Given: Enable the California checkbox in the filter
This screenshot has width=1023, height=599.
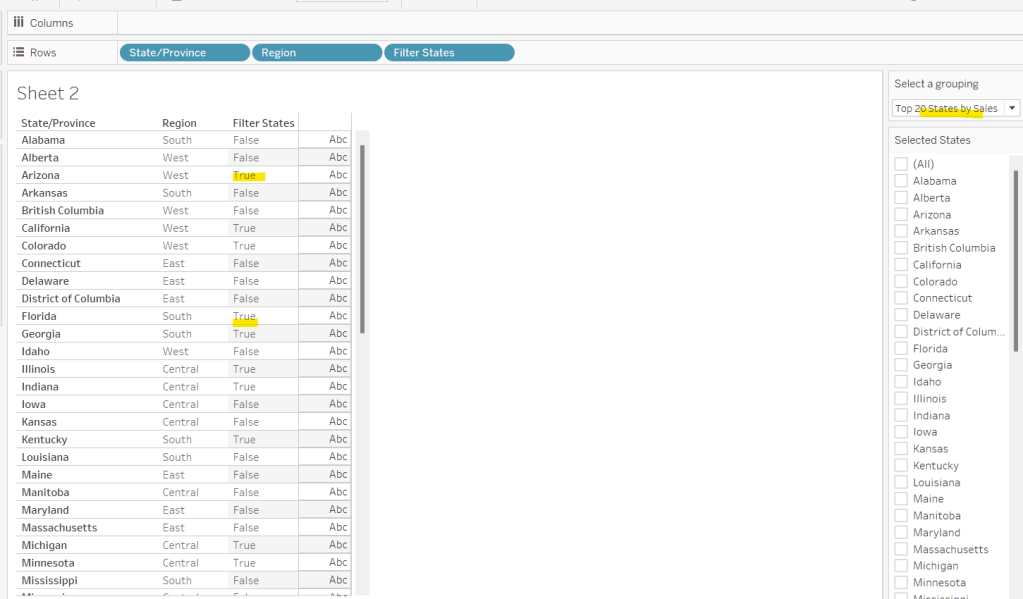Looking at the screenshot, I should [901, 265].
